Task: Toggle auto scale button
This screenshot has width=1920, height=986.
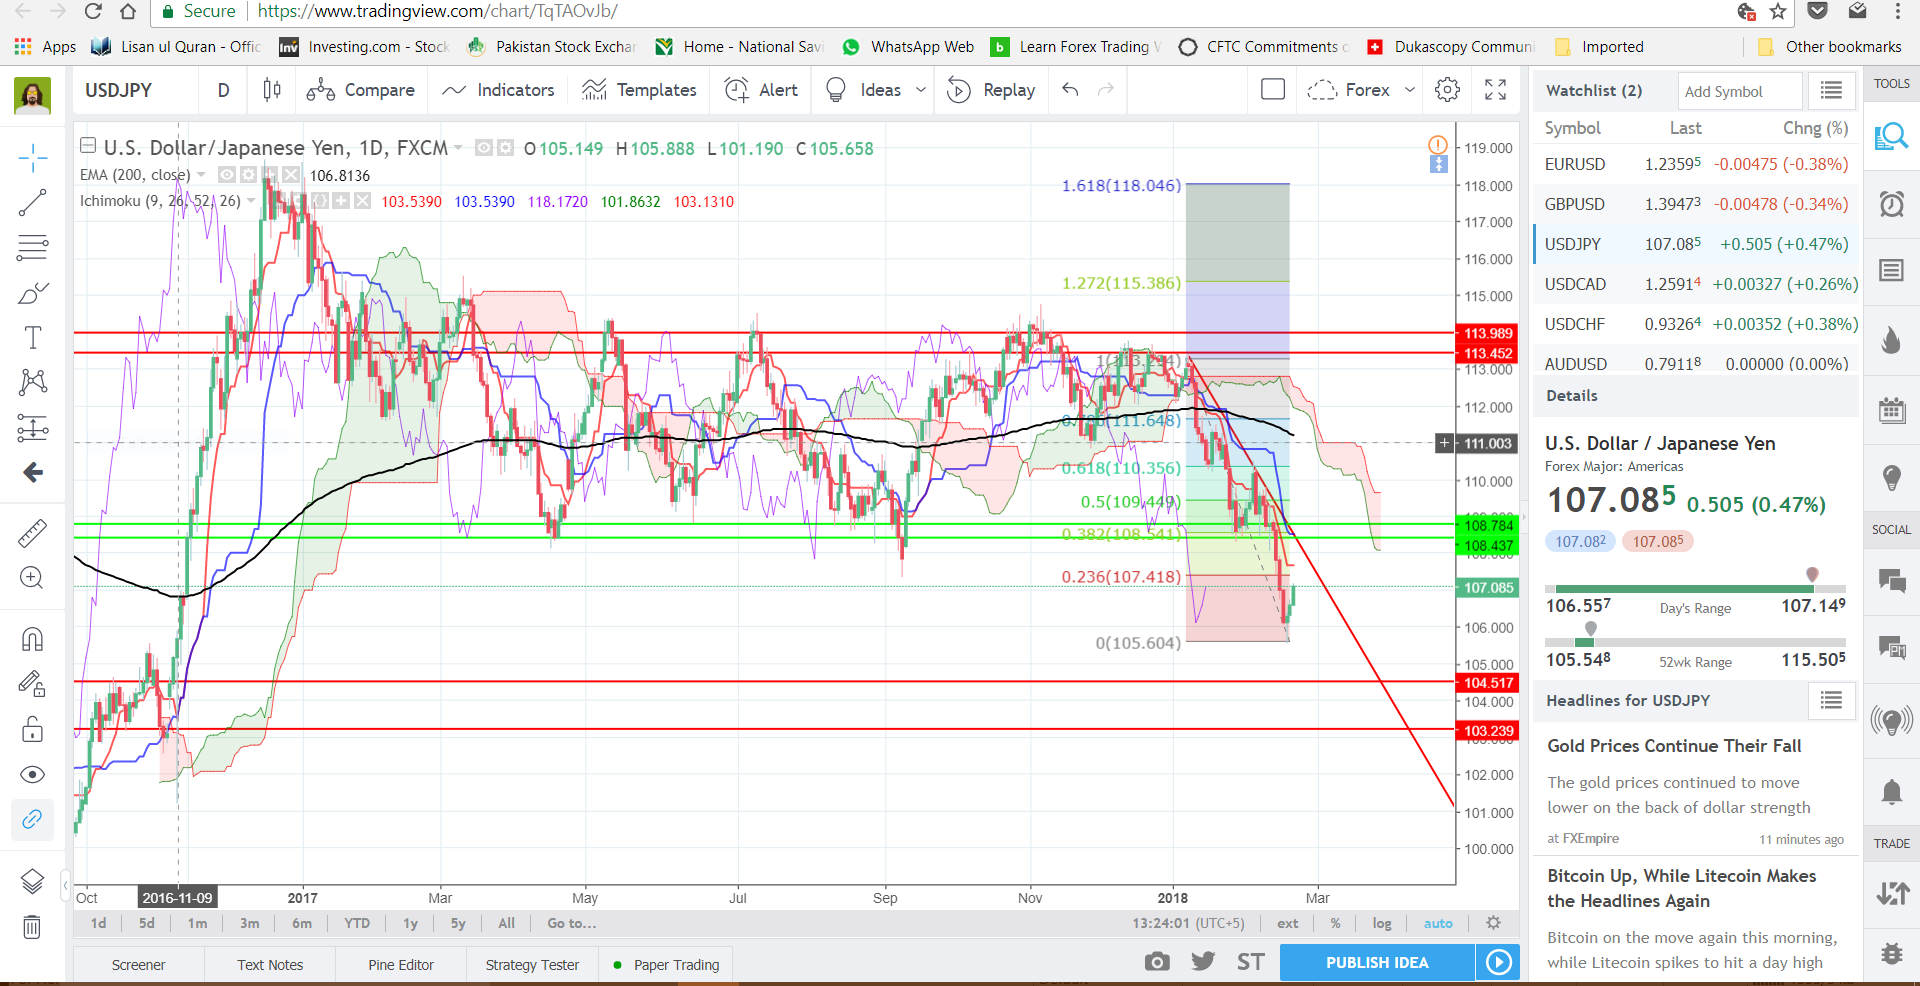Action: pos(1437,923)
